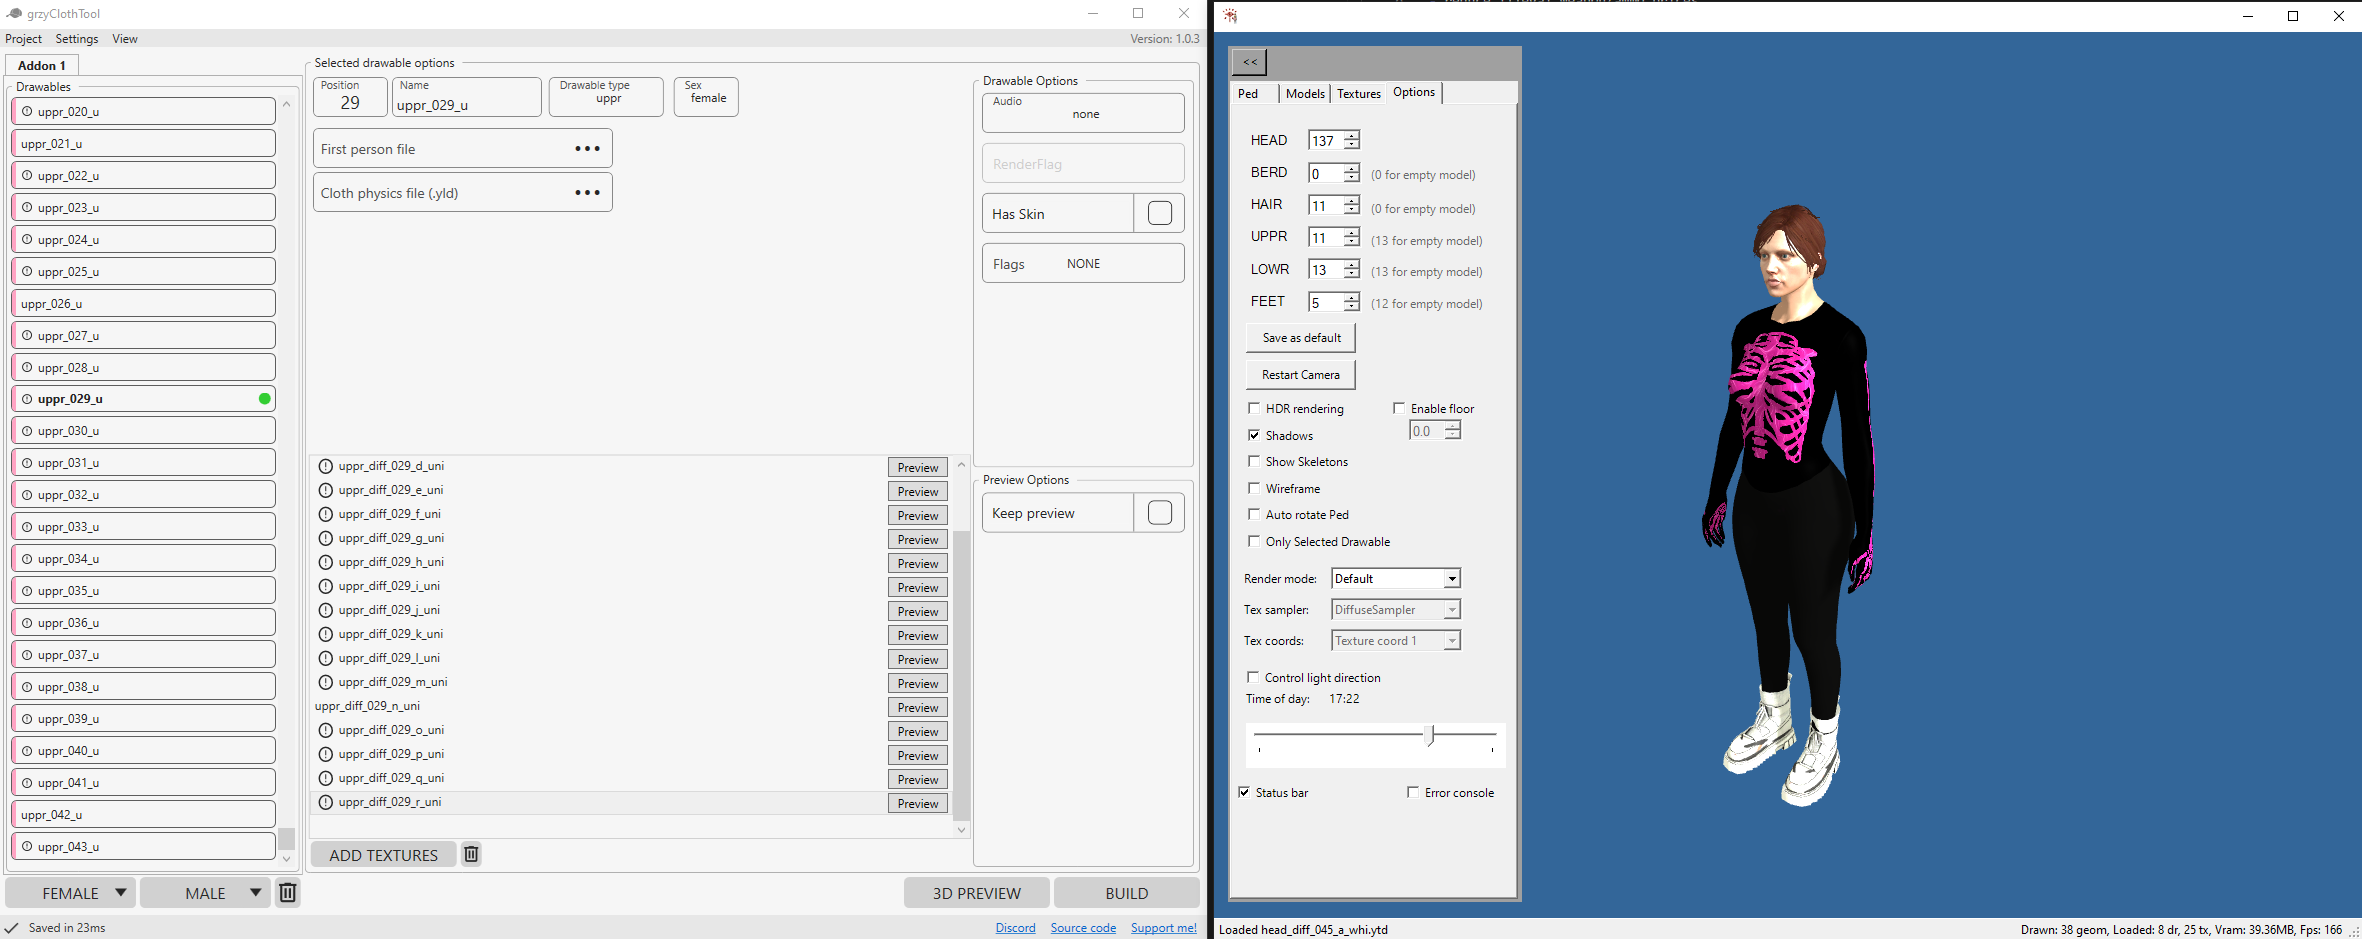
Task: Open the Source code link
Action: pos(1083,928)
